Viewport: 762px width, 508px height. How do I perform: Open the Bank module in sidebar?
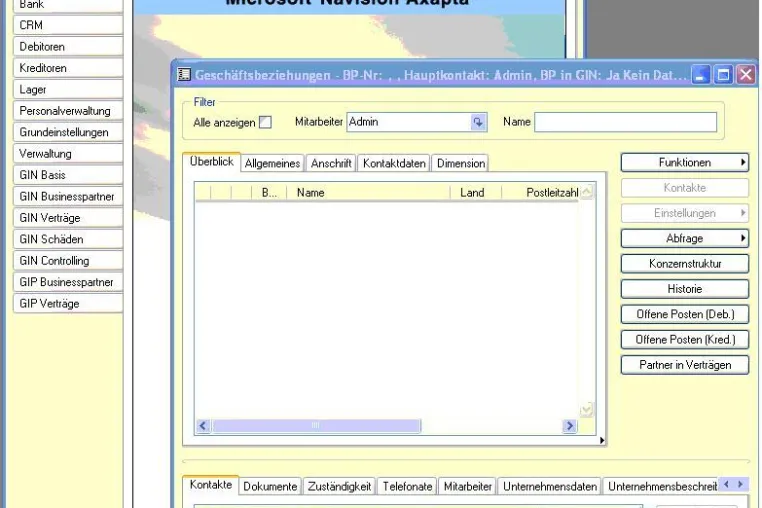click(68, 5)
